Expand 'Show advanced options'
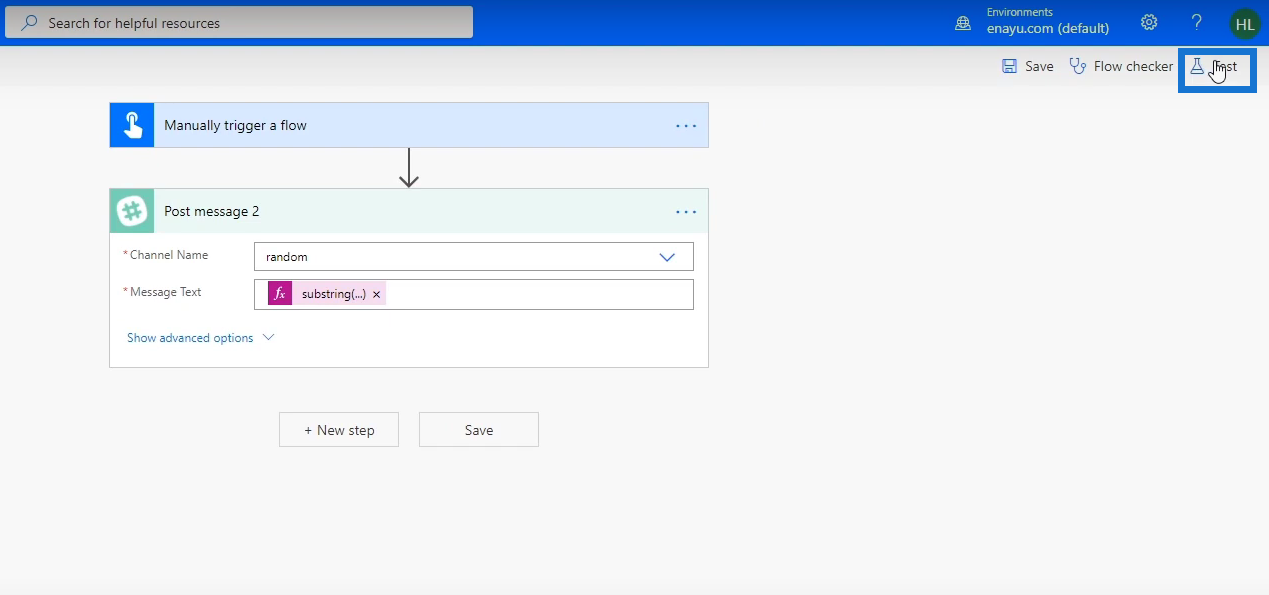This screenshot has height=595, width=1269. [200, 338]
